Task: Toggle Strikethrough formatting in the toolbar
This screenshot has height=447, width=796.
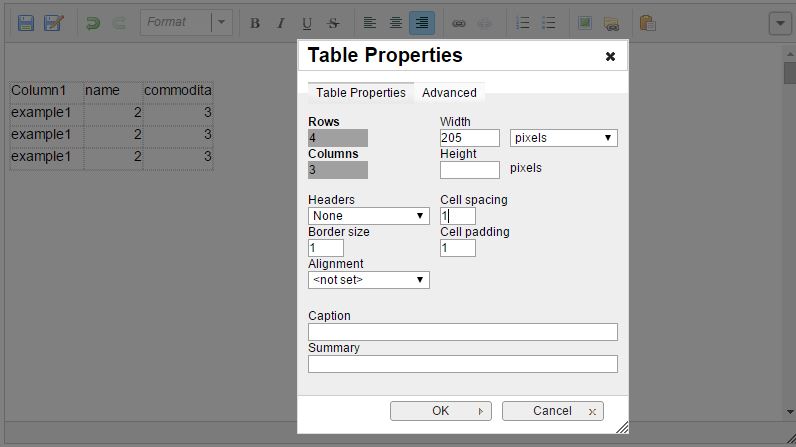Action: pyautogui.click(x=333, y=23)
